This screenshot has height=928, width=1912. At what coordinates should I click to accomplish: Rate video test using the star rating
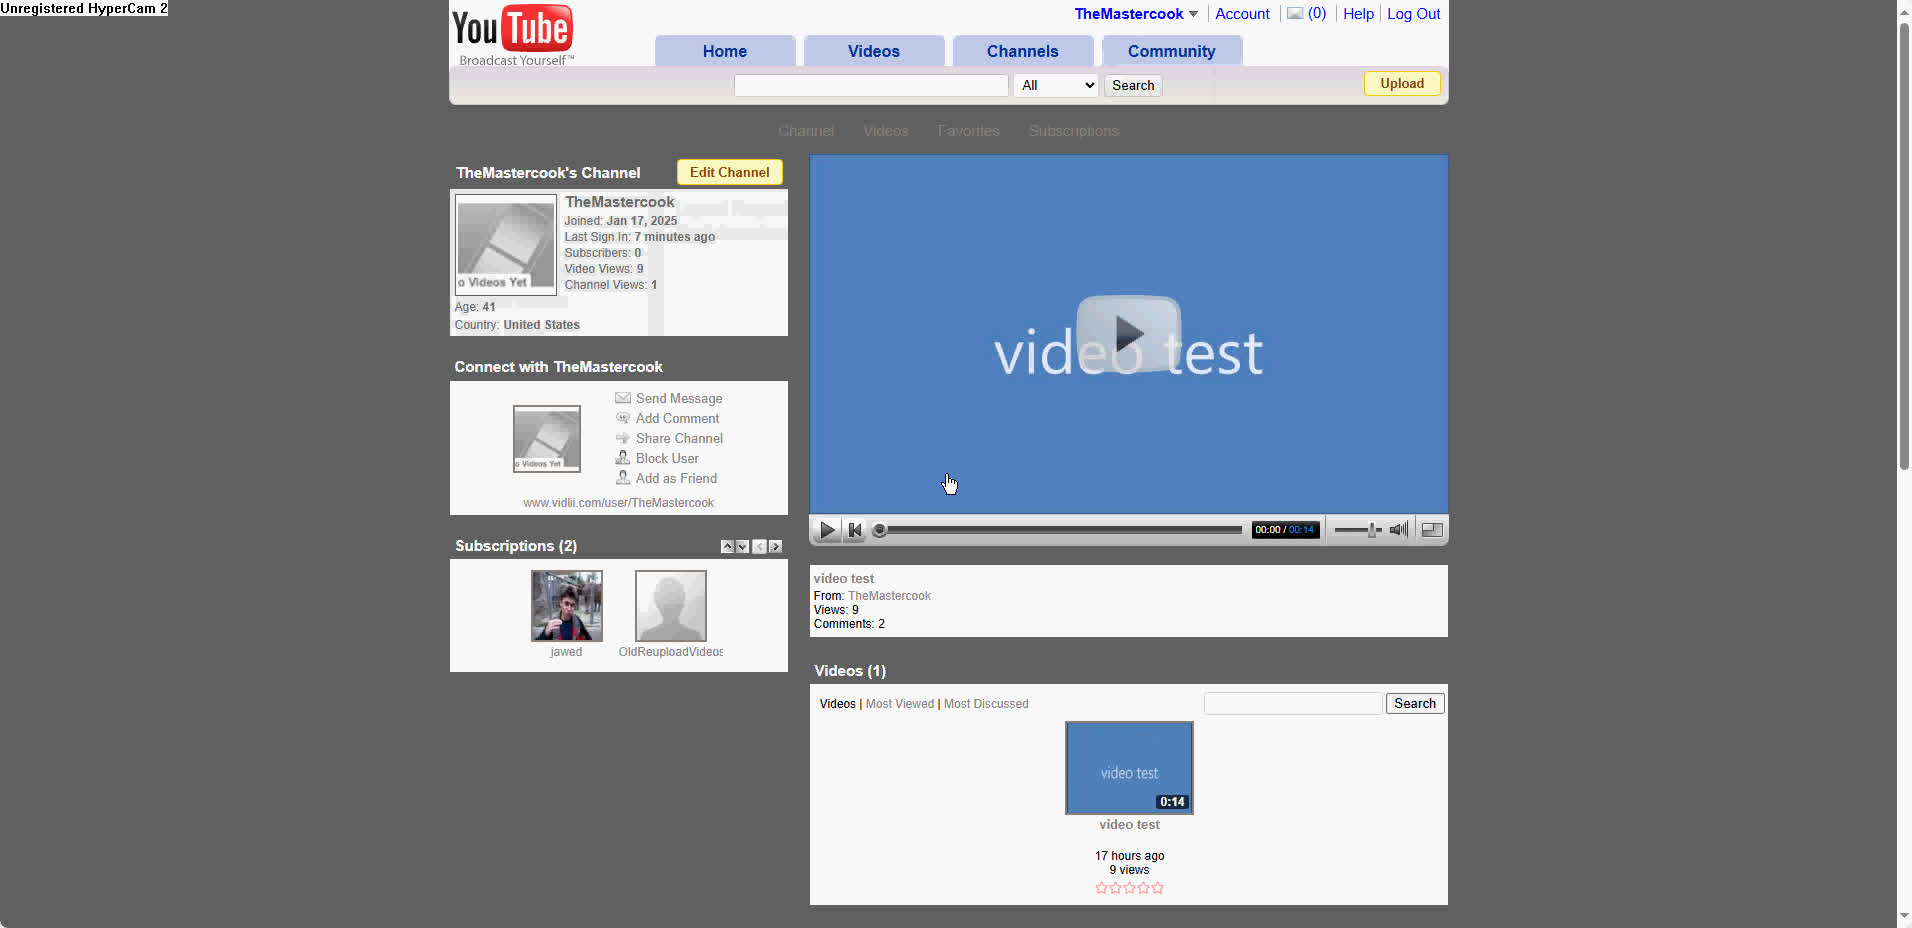[x=1129, y=888]
